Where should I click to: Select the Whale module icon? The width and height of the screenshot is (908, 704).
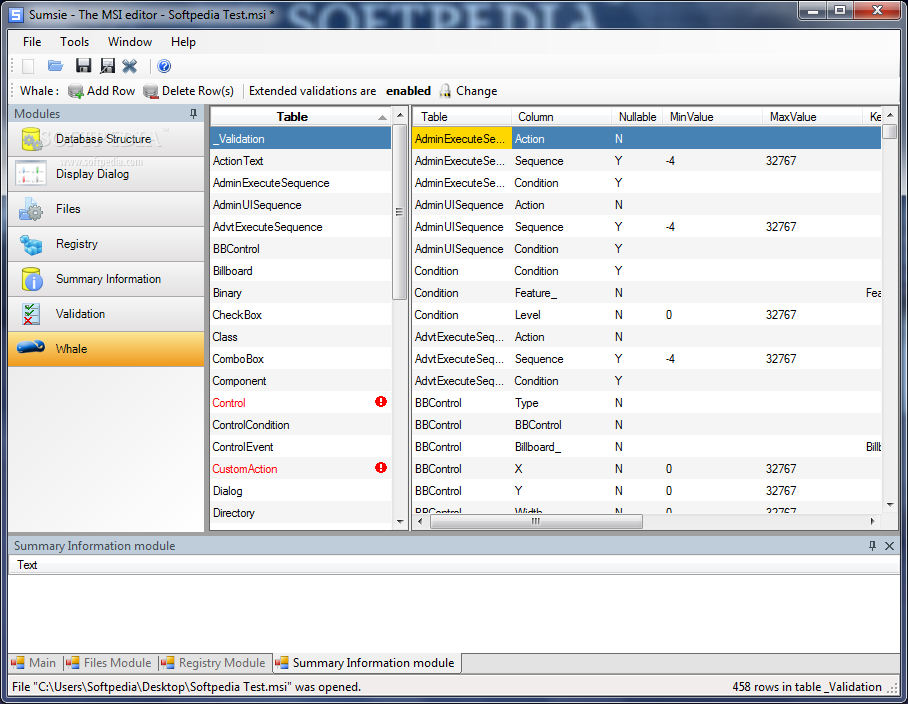(x=31, y=347)
